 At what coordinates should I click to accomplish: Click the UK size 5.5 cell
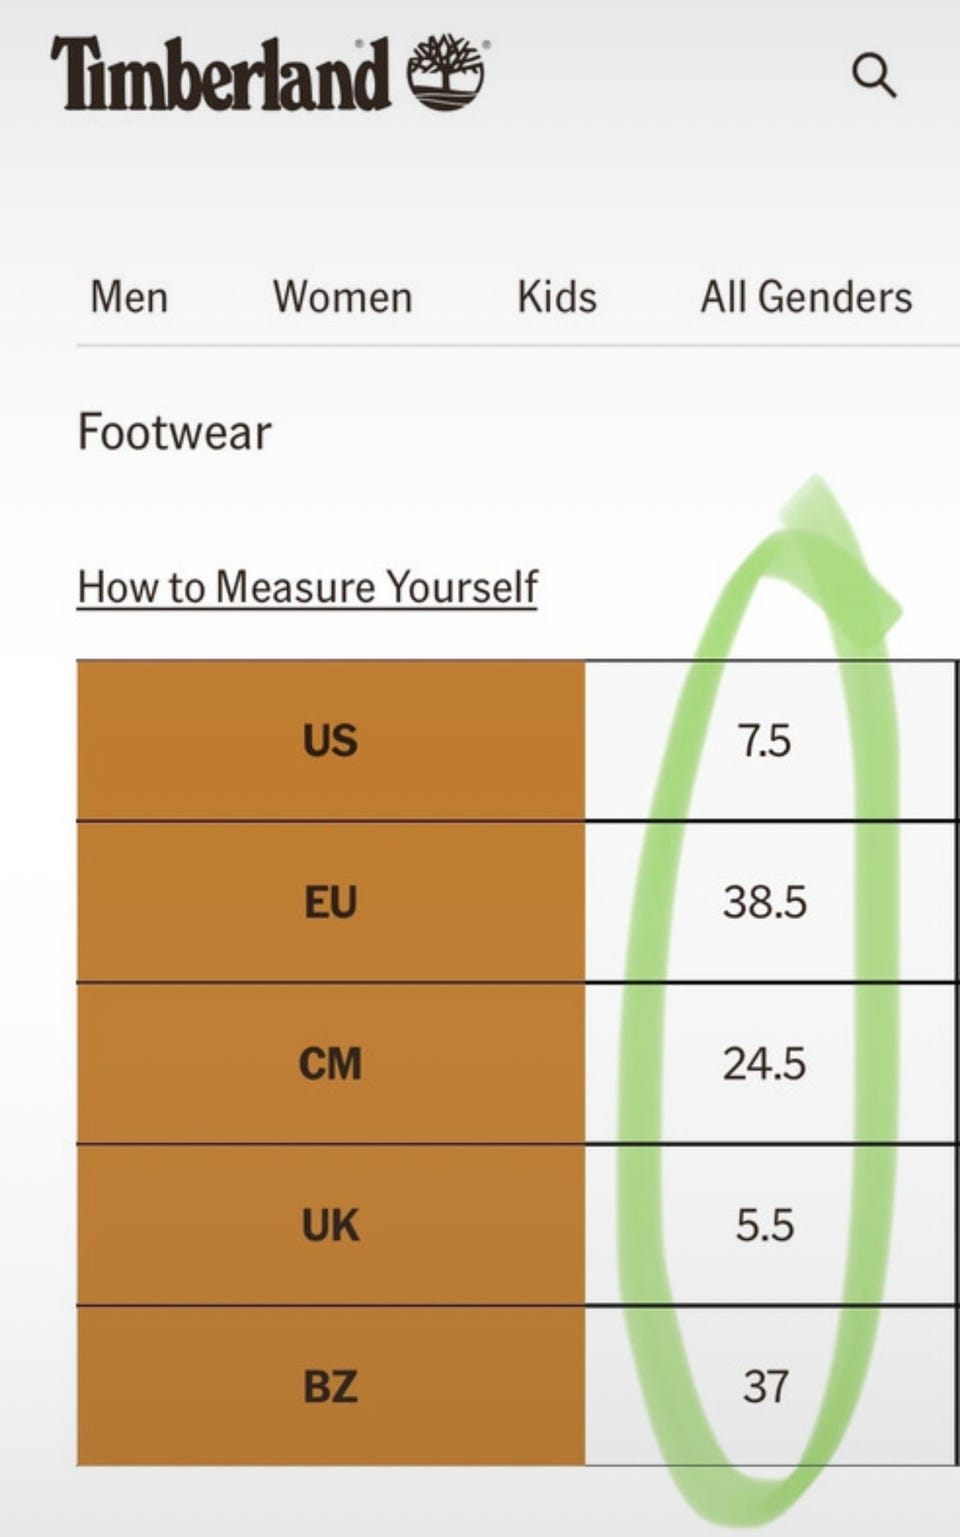tap(765, 1225)
